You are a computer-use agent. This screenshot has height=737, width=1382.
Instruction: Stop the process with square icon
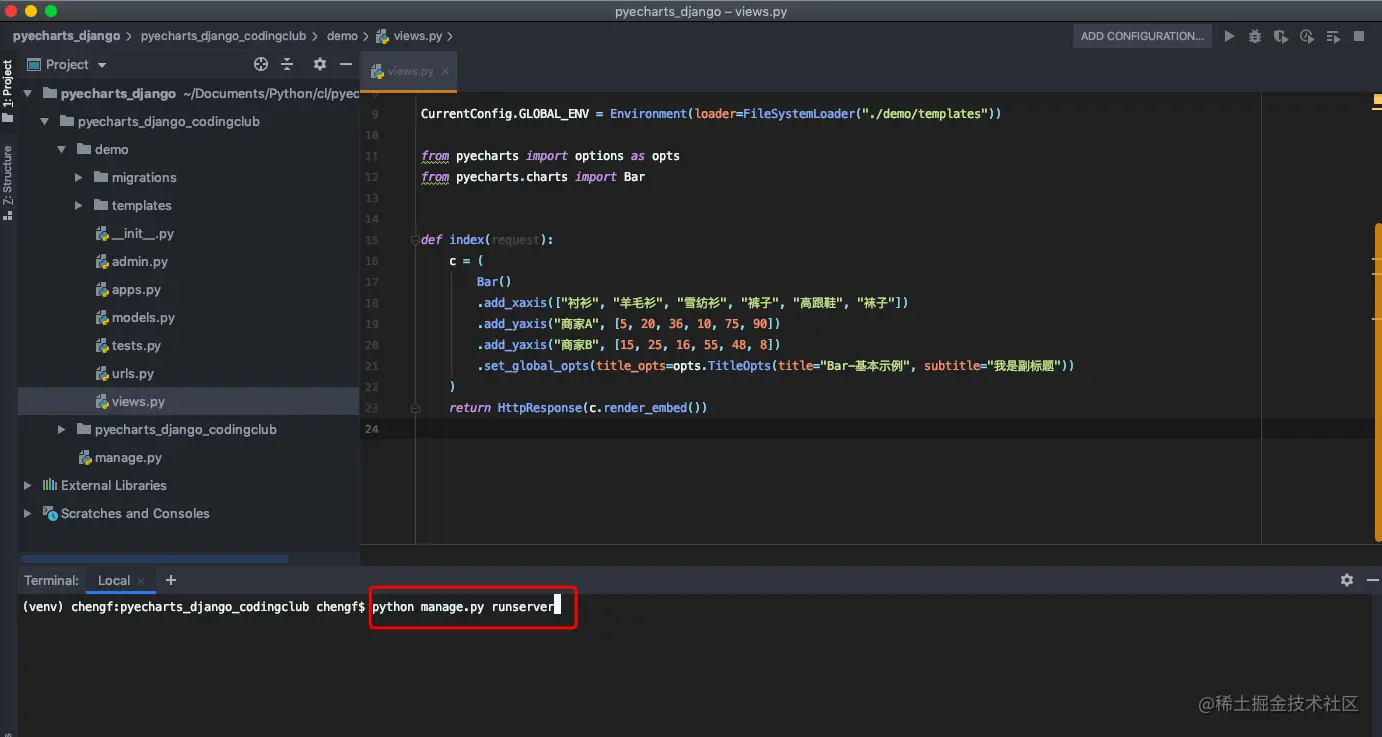point(1359,36)
